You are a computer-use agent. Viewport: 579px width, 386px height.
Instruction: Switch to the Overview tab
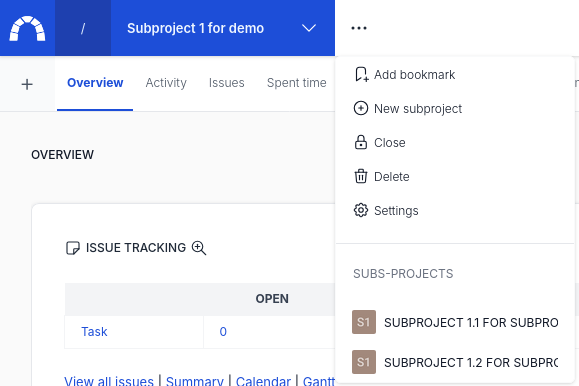click(95, 83)
